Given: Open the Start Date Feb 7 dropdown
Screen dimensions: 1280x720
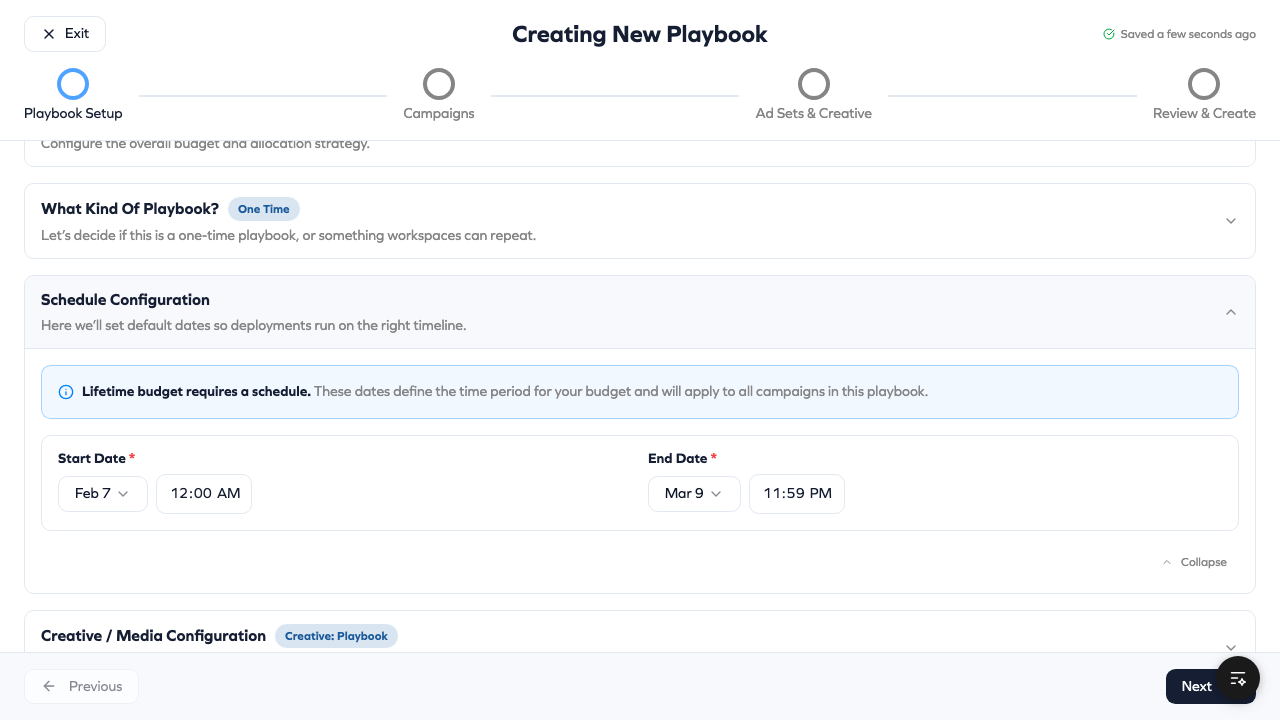Looking at the screenshot, I should pos(103,494).
